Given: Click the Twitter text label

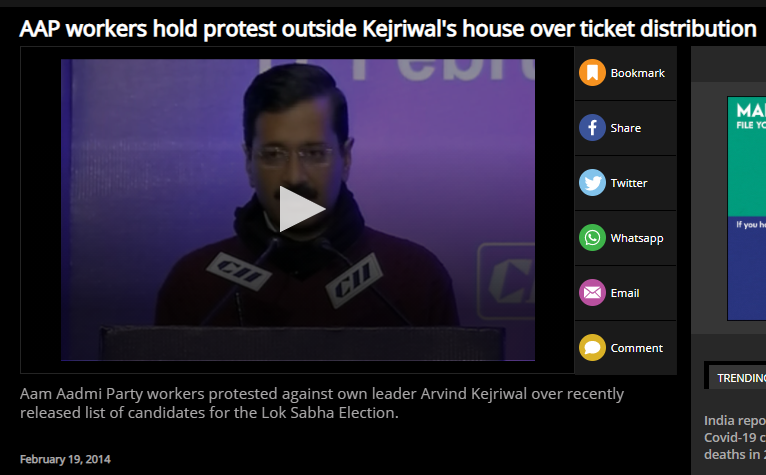Looking at the screenshot, I should [x=629, y=183].
